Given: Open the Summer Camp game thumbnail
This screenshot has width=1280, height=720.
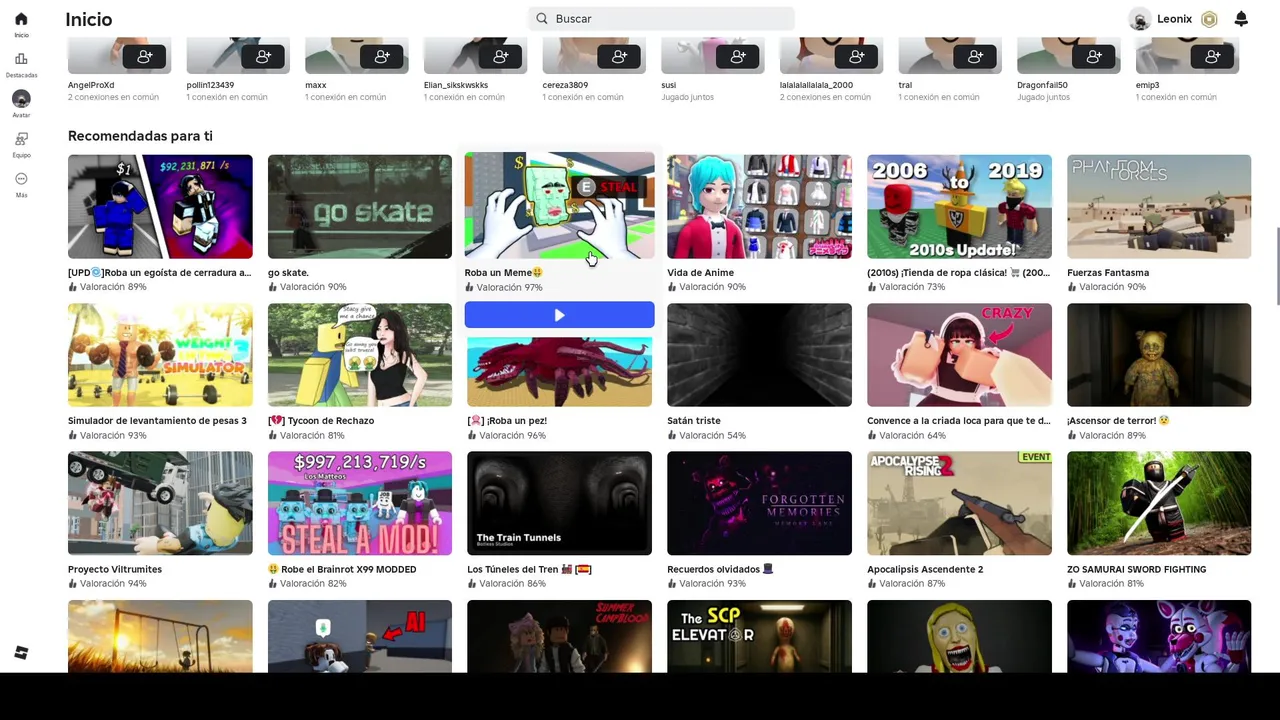Looking at the screenshot, I should [x=559, y=636].
